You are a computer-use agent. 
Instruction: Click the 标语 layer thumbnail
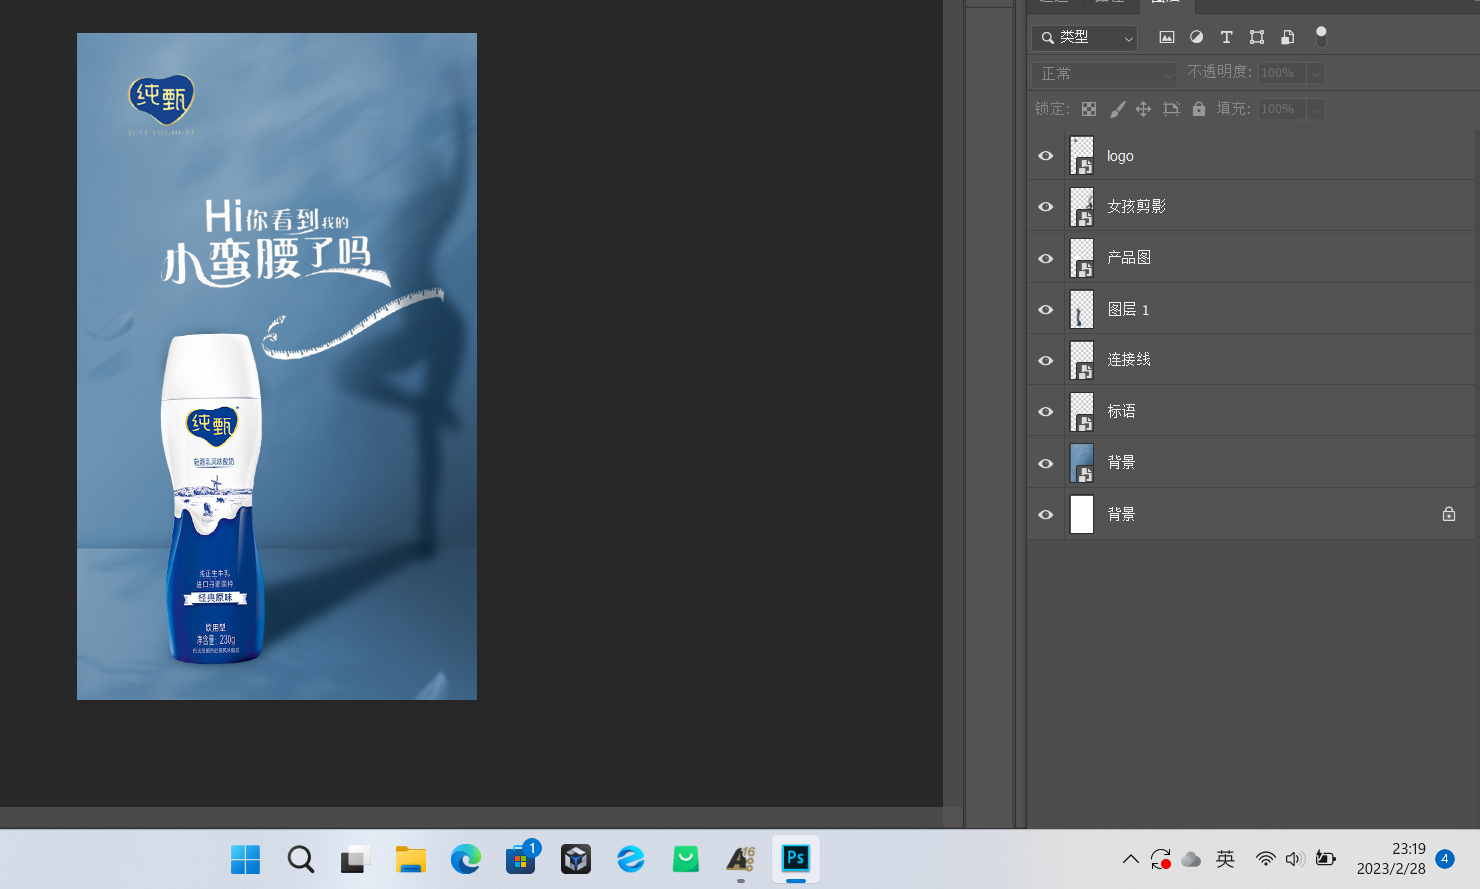[1082, 412]
